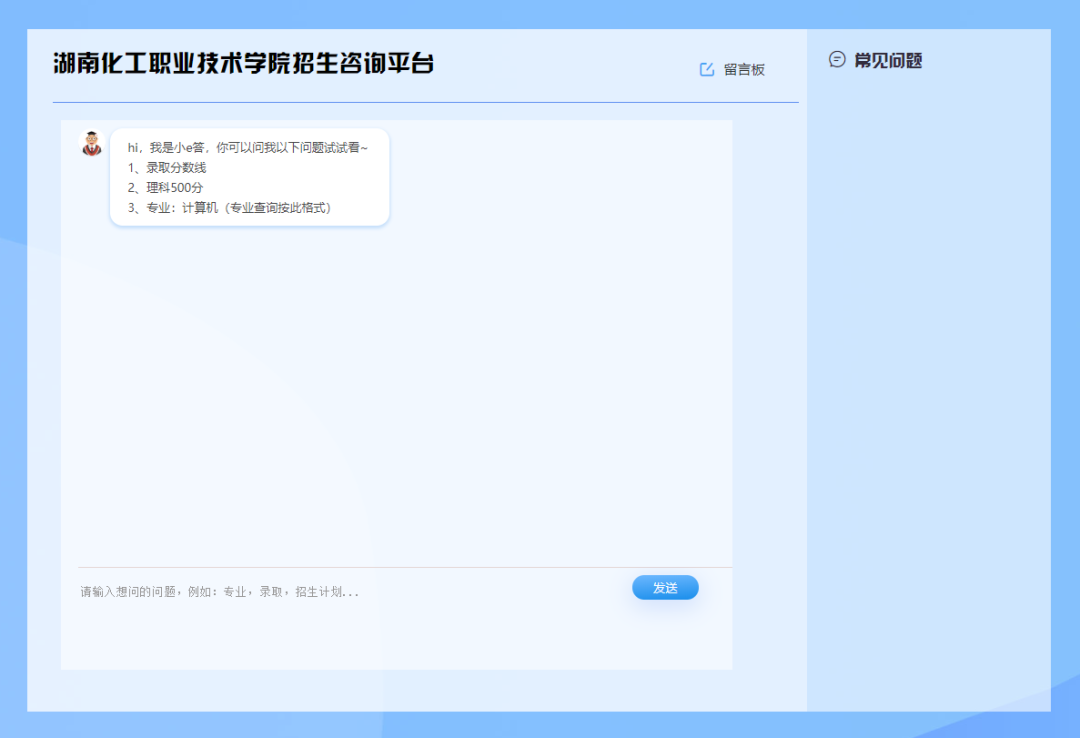This screenshot has height=738, width=1080.
Task: Click the 留言板 pencil edit icon
Action: [707, 69]
